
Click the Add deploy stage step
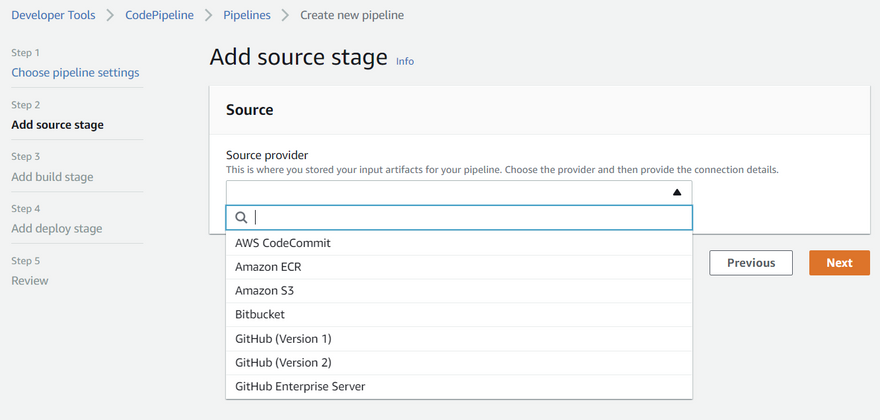[x=56, y=229]
